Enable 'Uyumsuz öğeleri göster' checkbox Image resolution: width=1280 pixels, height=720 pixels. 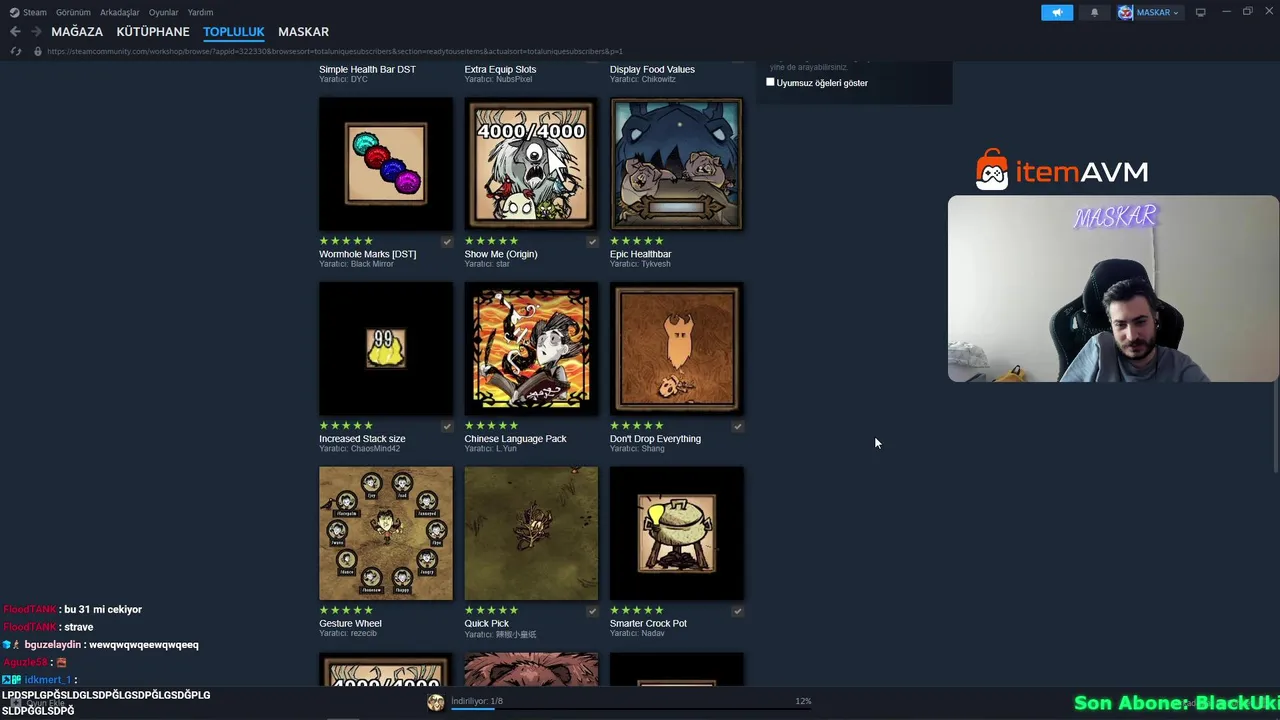tap(770, 82)
